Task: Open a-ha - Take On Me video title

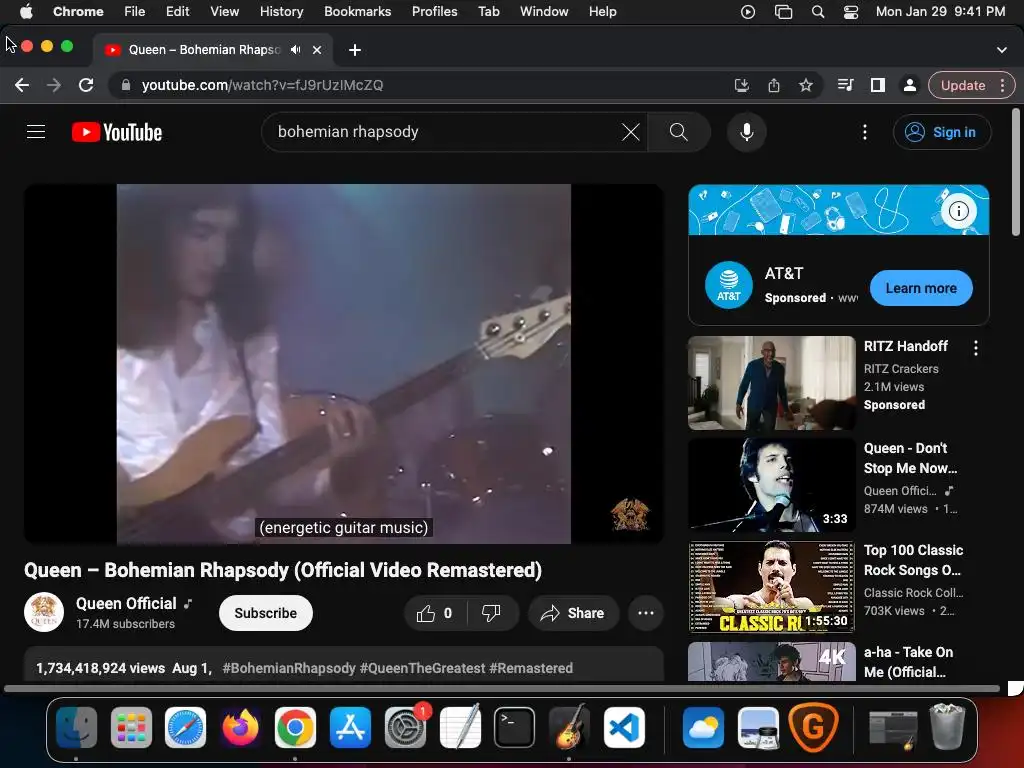Action: [908, 662]
